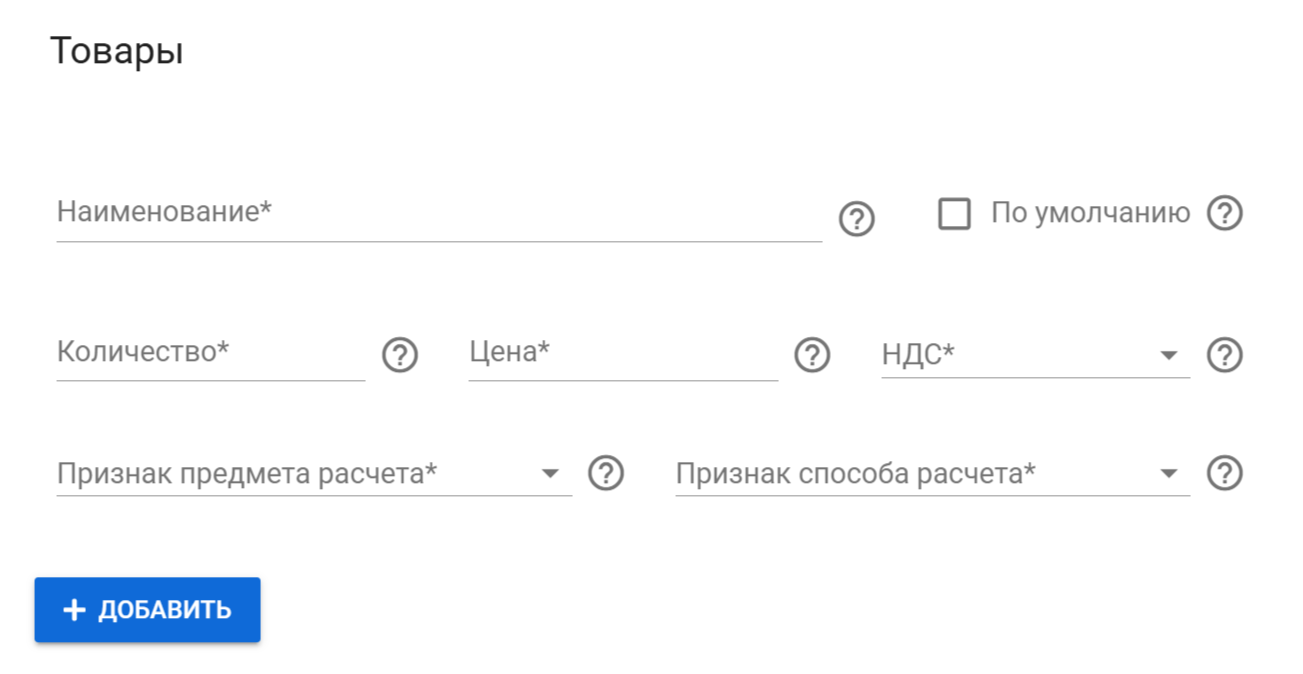Image resolution: width=1303 pixels, height=674 pixels.
Task: Expand the НДС dropdown arrow
Action: pos(1169,355)
